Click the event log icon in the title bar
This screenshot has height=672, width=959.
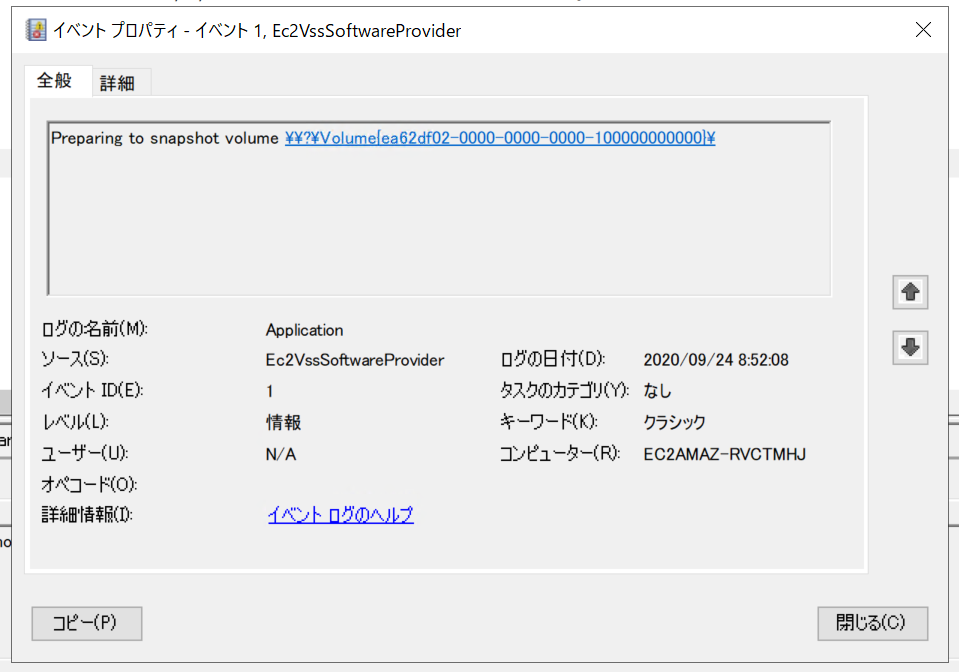pos(35,29)
